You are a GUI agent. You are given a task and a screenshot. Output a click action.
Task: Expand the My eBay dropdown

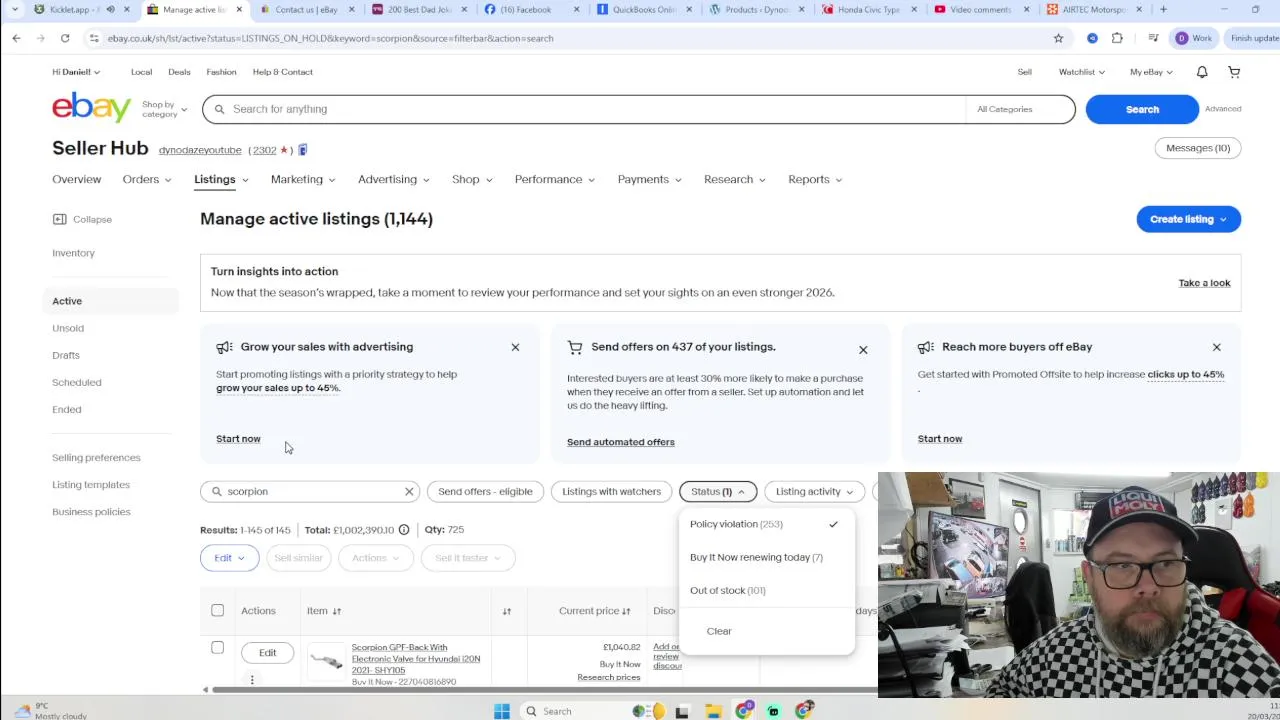coord(1151,72)
